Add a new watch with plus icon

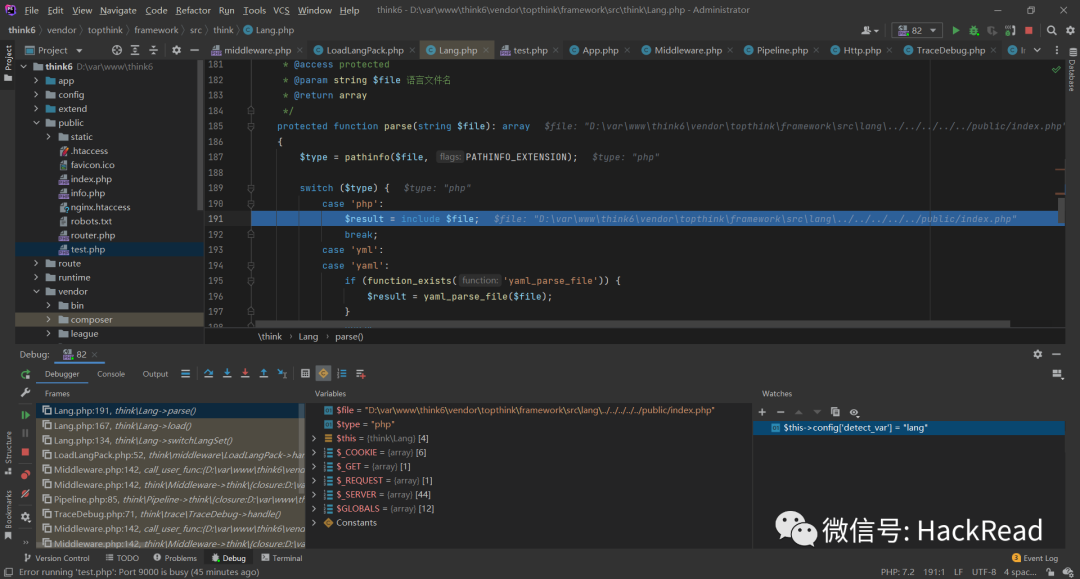click(x=762, y=412)
